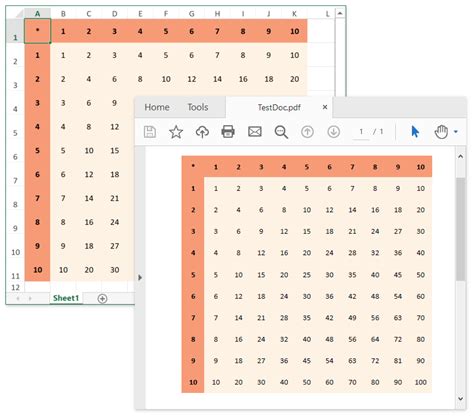
Task: Click the PDF viewer vertical scrollbar thumb
Action: [x=460, y=229]
